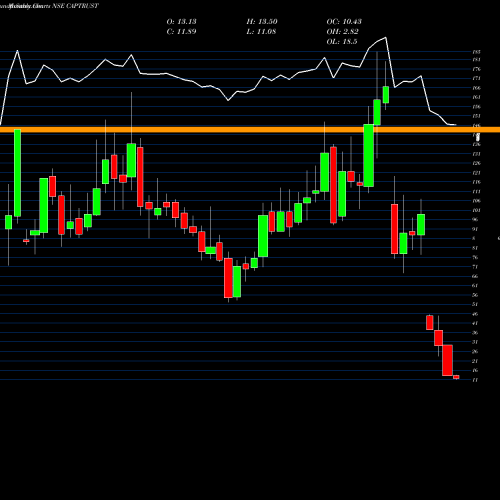Image resolution: width=500 pixels, height=500 pixels.
Task: Click the 76 price axis label
Action: (475, 257)
